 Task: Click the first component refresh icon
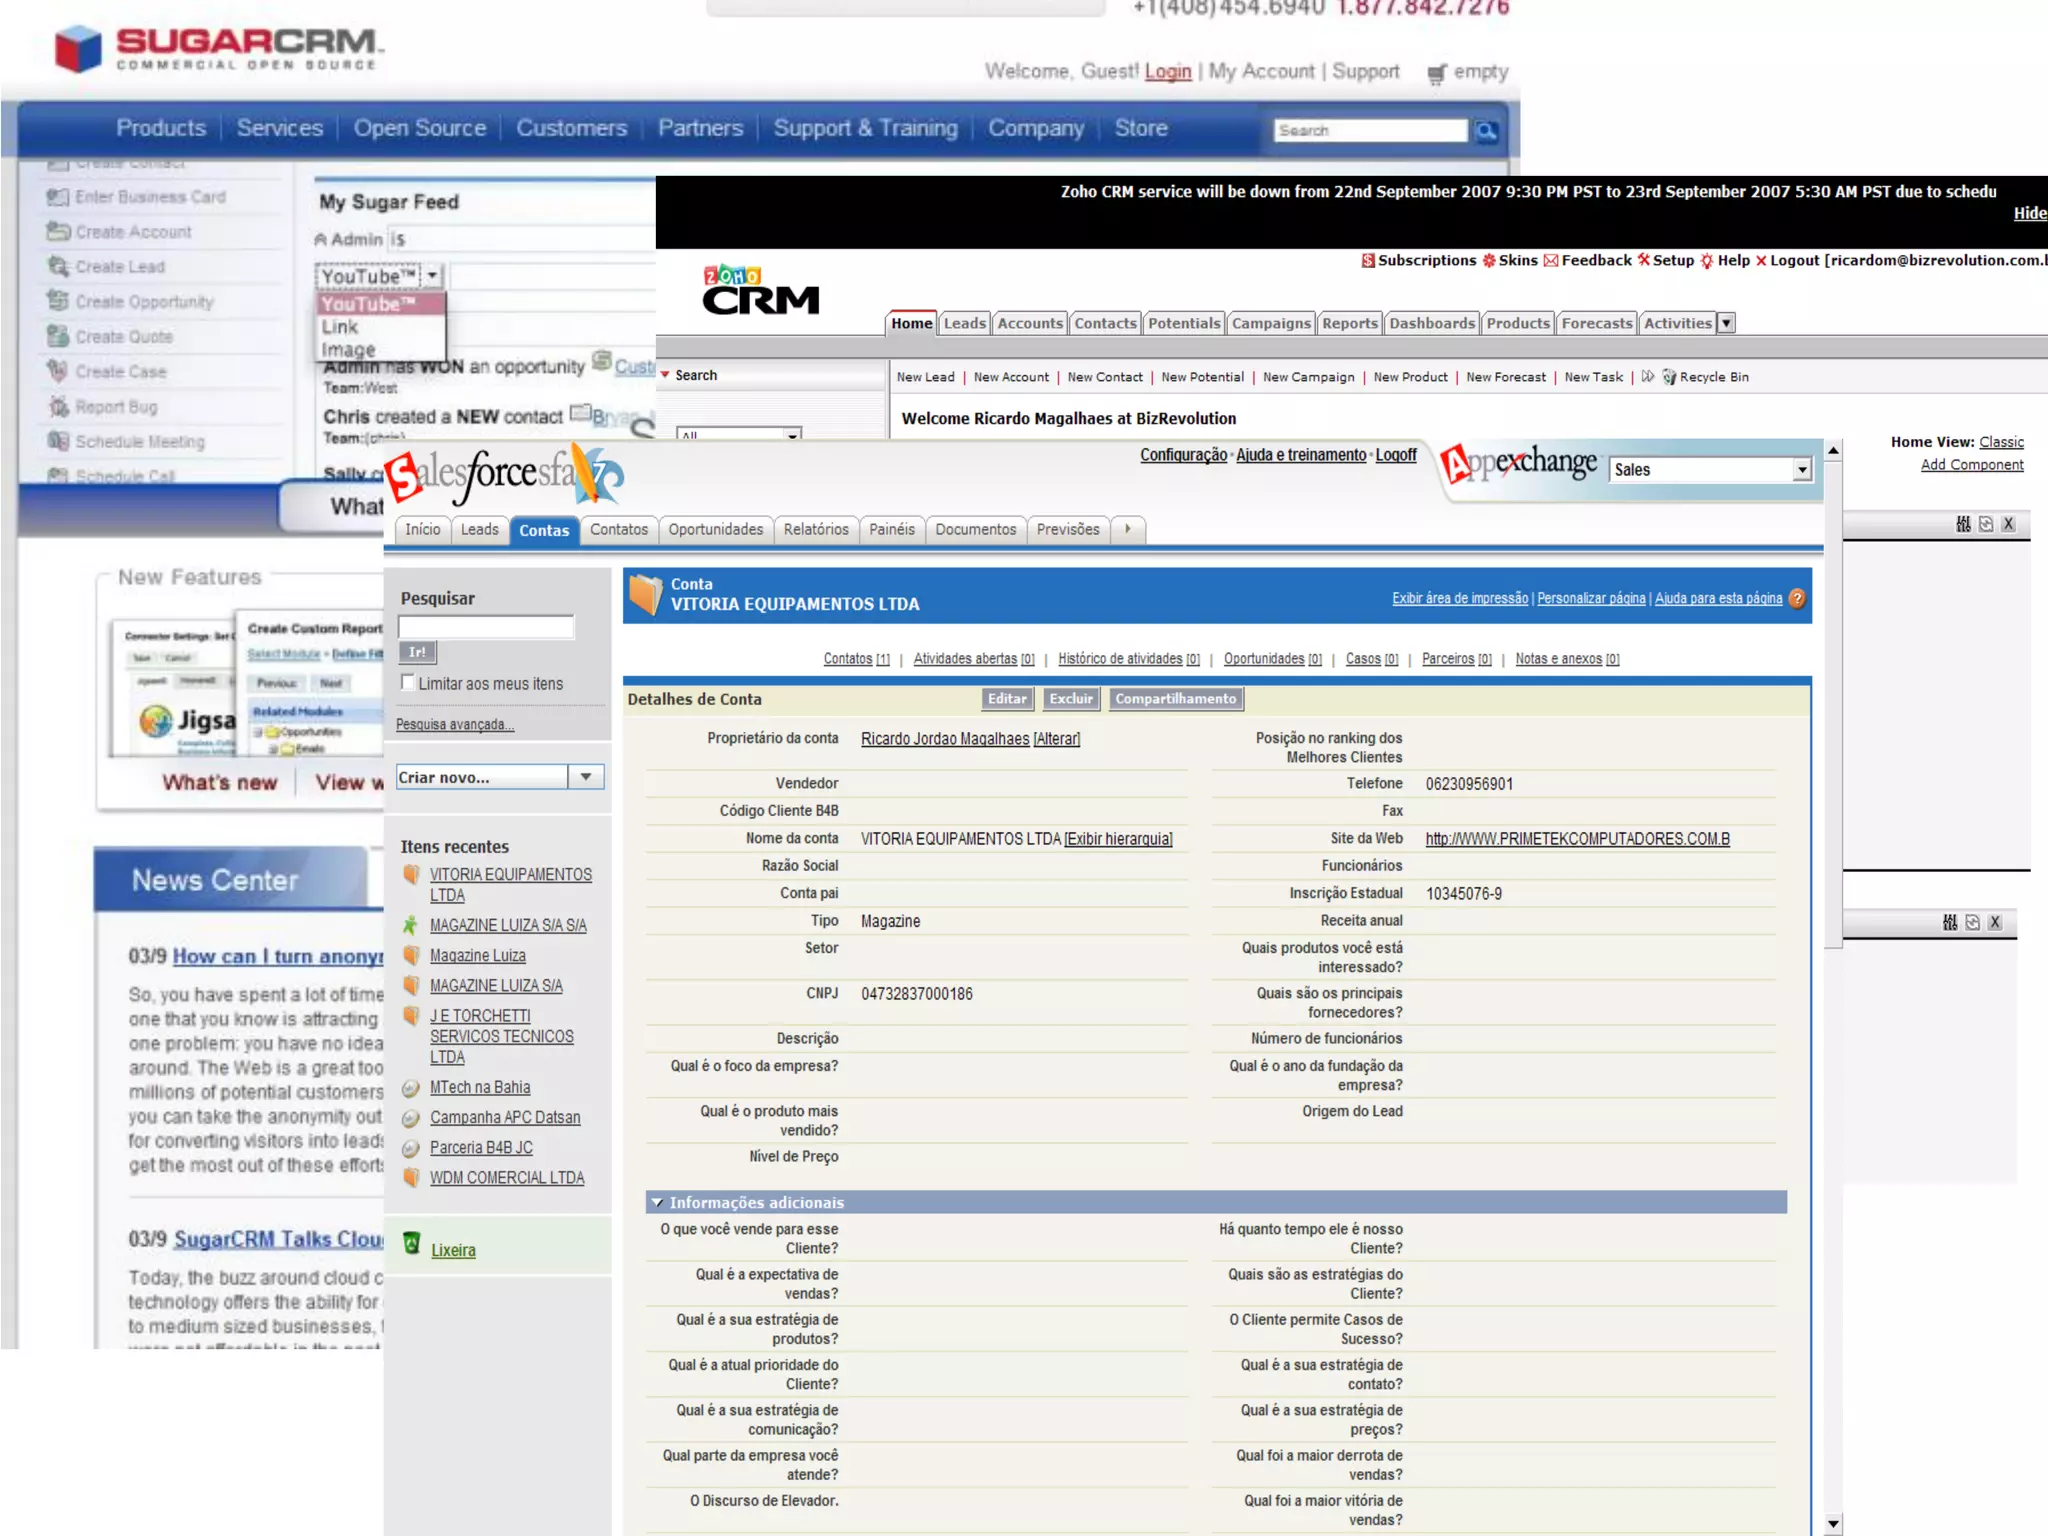tap(1986, 524)
